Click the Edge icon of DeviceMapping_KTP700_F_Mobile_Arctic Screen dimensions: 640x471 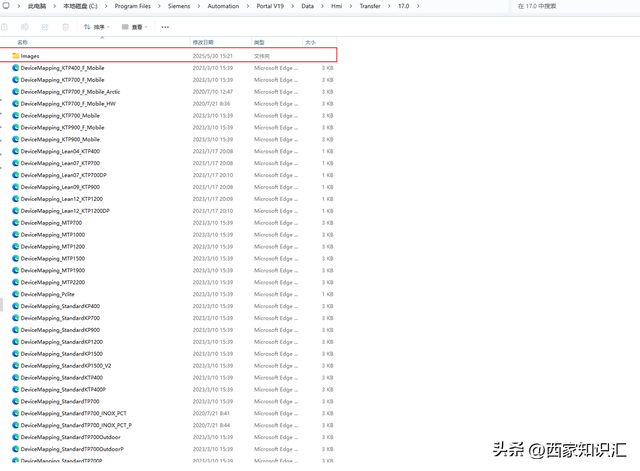(16, 91)
